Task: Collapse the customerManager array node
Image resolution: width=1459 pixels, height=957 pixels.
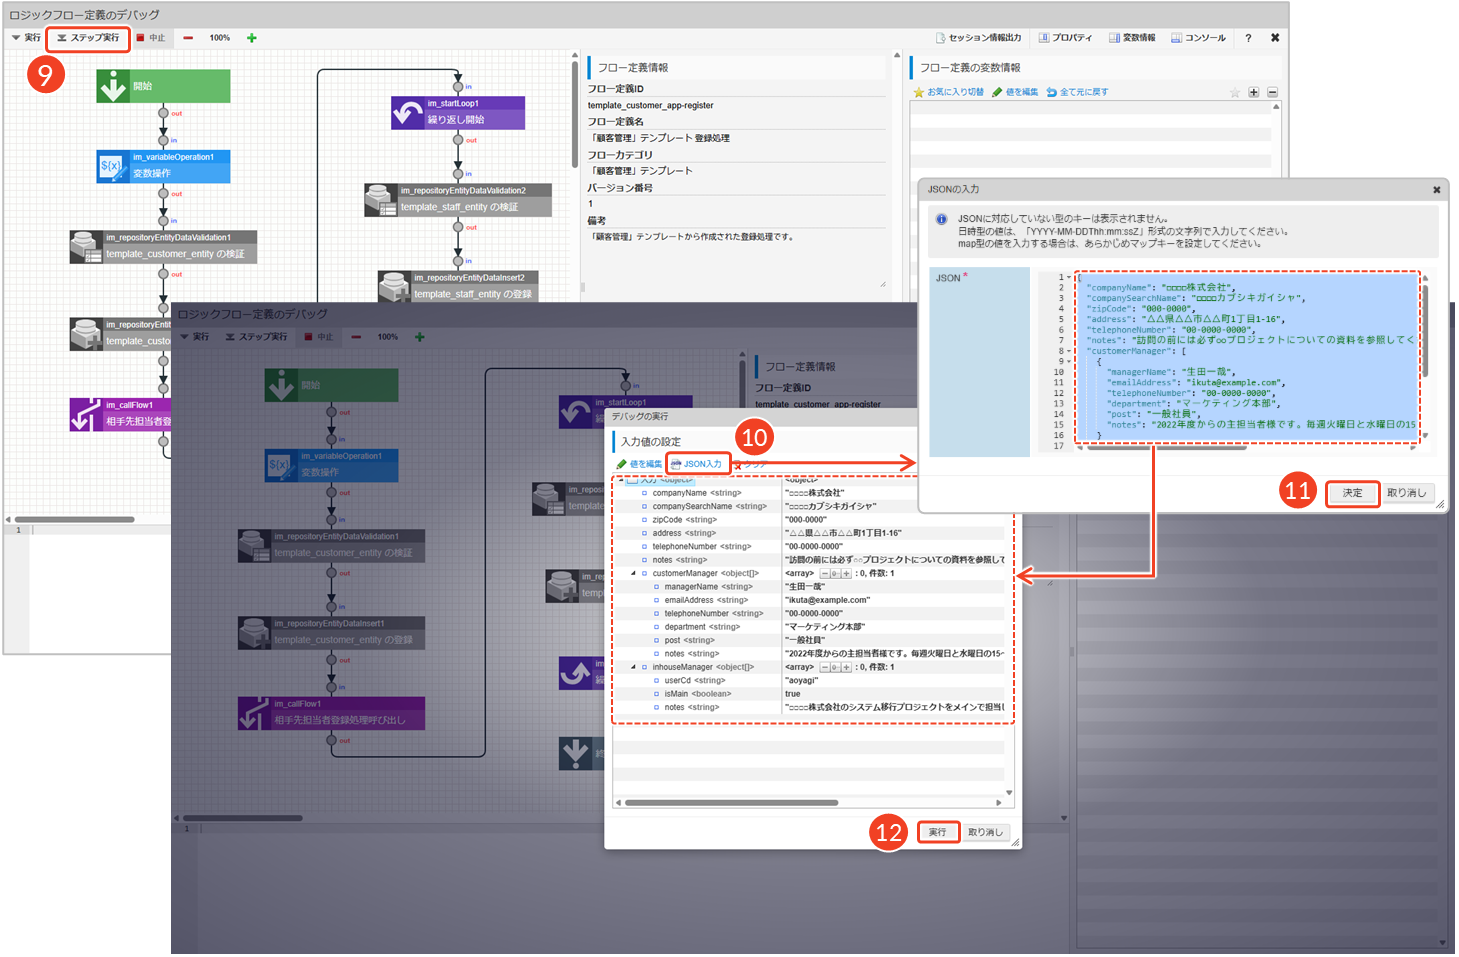Action: coord(633,574)
